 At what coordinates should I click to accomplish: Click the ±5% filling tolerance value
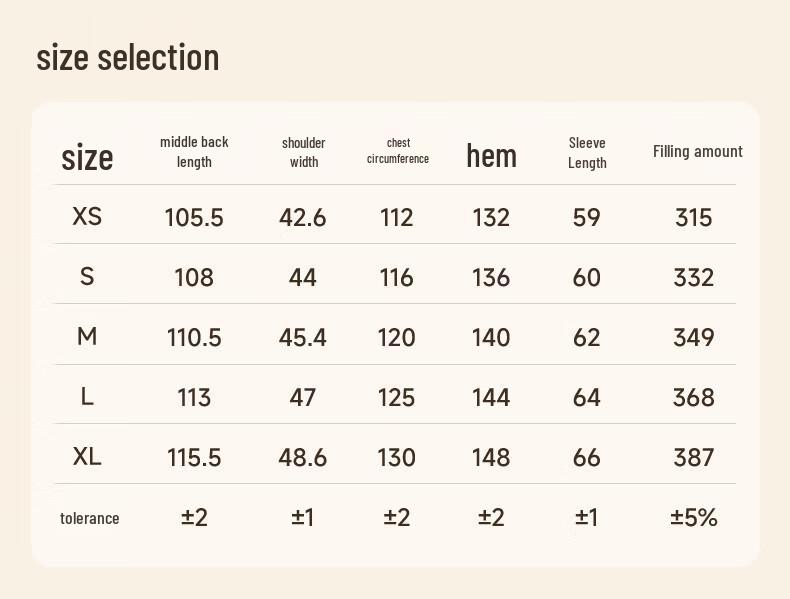coord(694,517)
